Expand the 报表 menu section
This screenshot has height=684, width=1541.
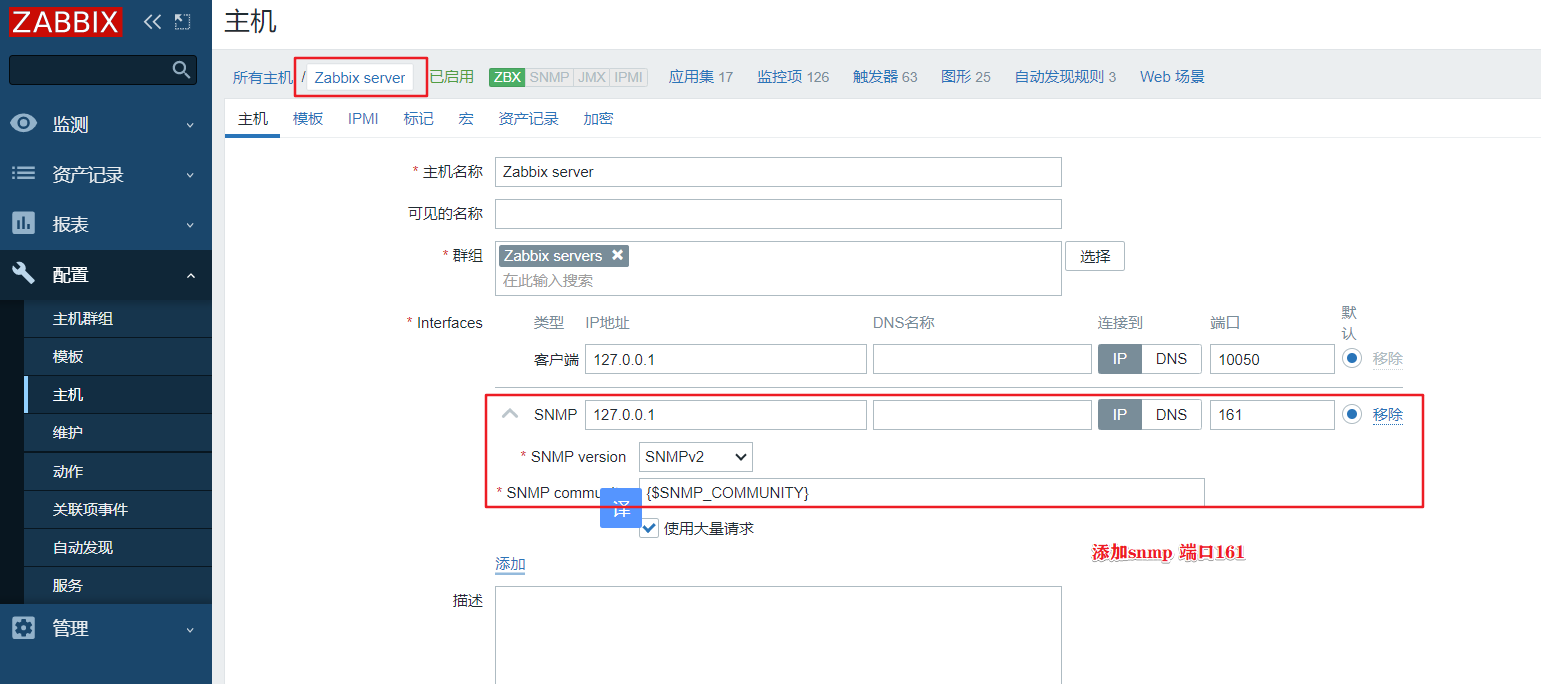click(189, 225)
